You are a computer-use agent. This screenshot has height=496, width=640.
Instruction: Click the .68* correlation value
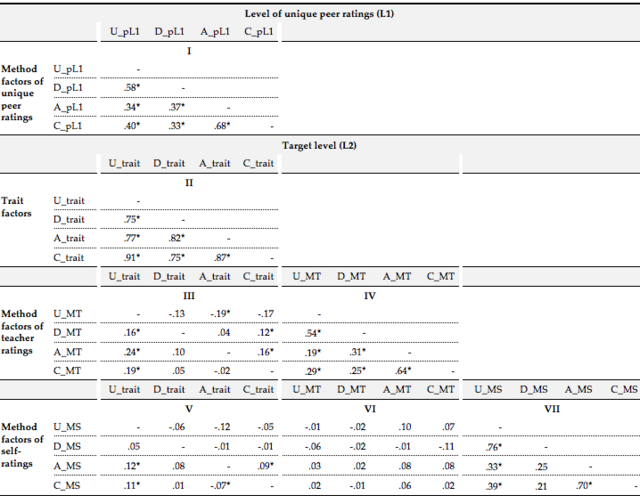[222, 126]
